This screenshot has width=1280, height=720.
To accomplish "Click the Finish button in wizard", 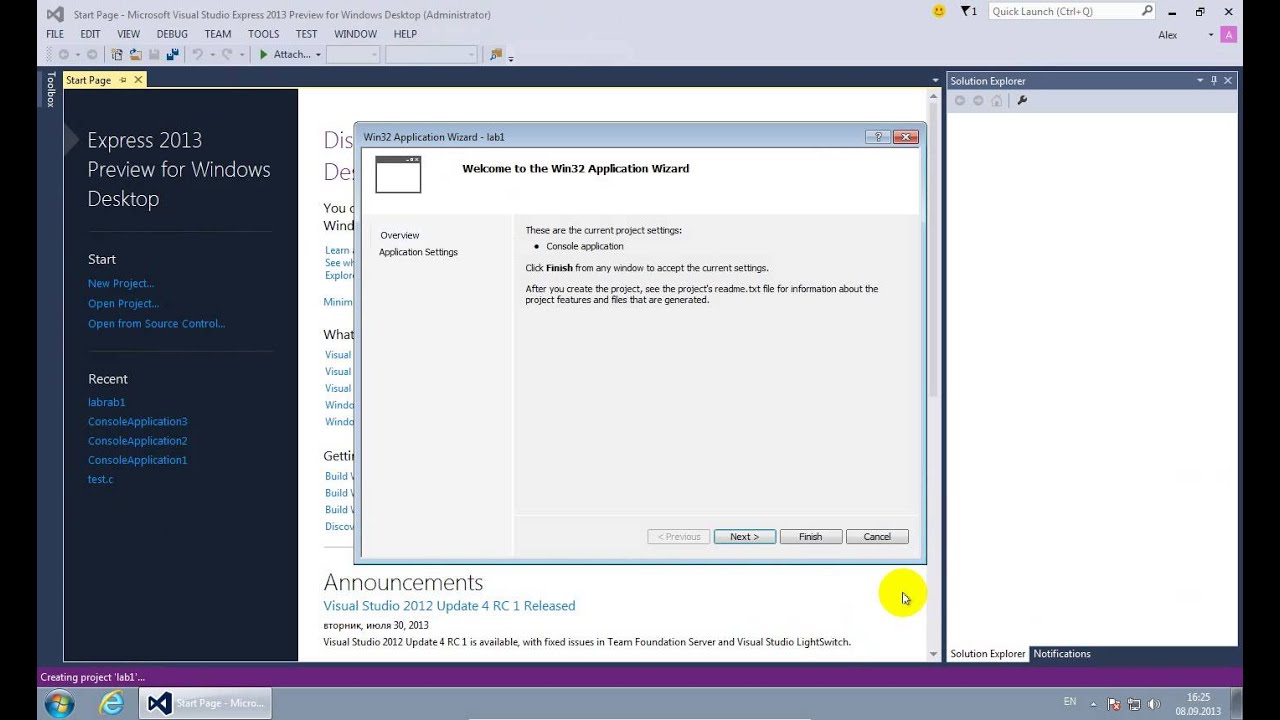I will pos(810,537).
